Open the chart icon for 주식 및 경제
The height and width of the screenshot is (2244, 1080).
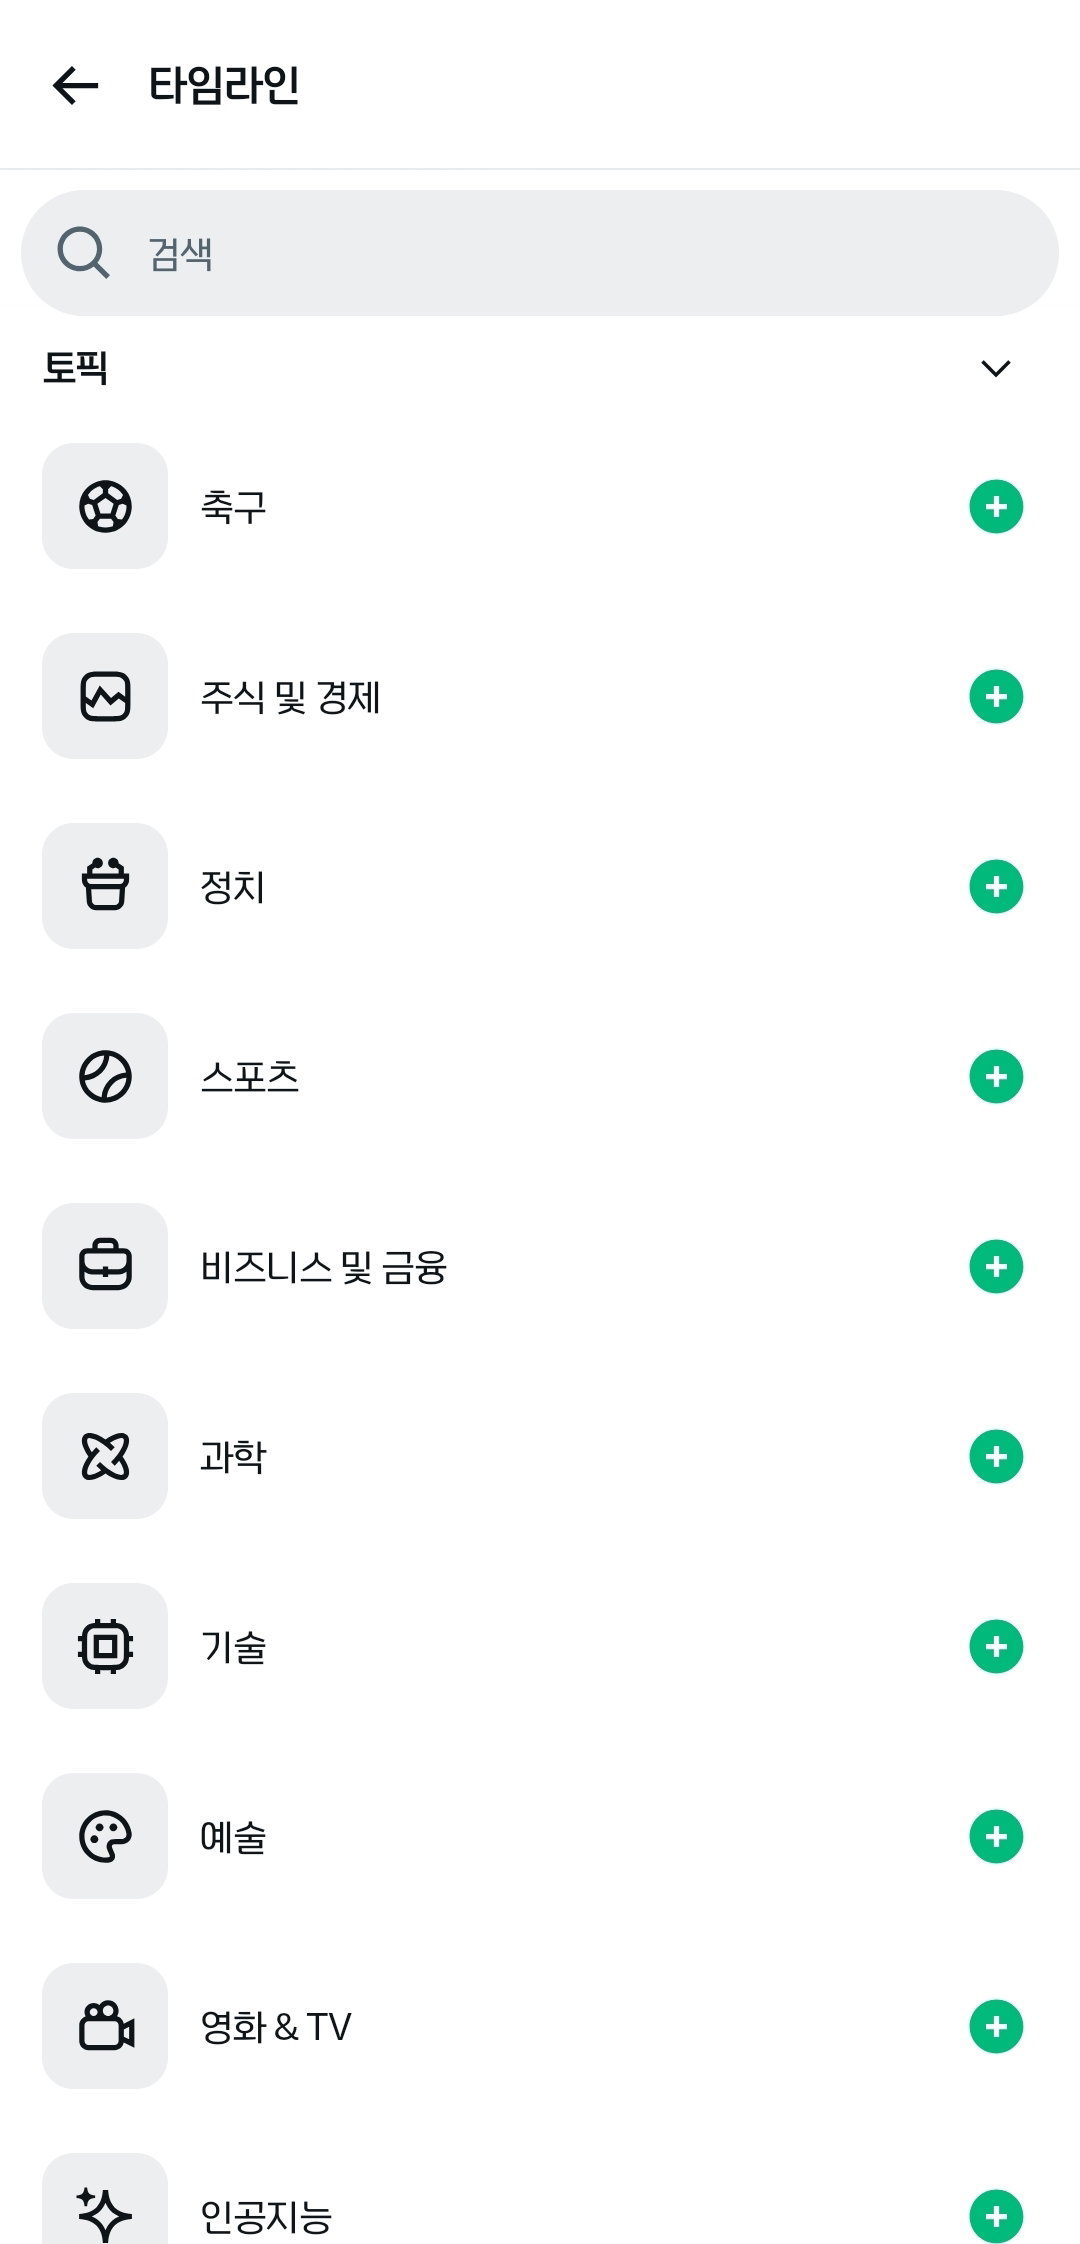[x=105, y=696]
